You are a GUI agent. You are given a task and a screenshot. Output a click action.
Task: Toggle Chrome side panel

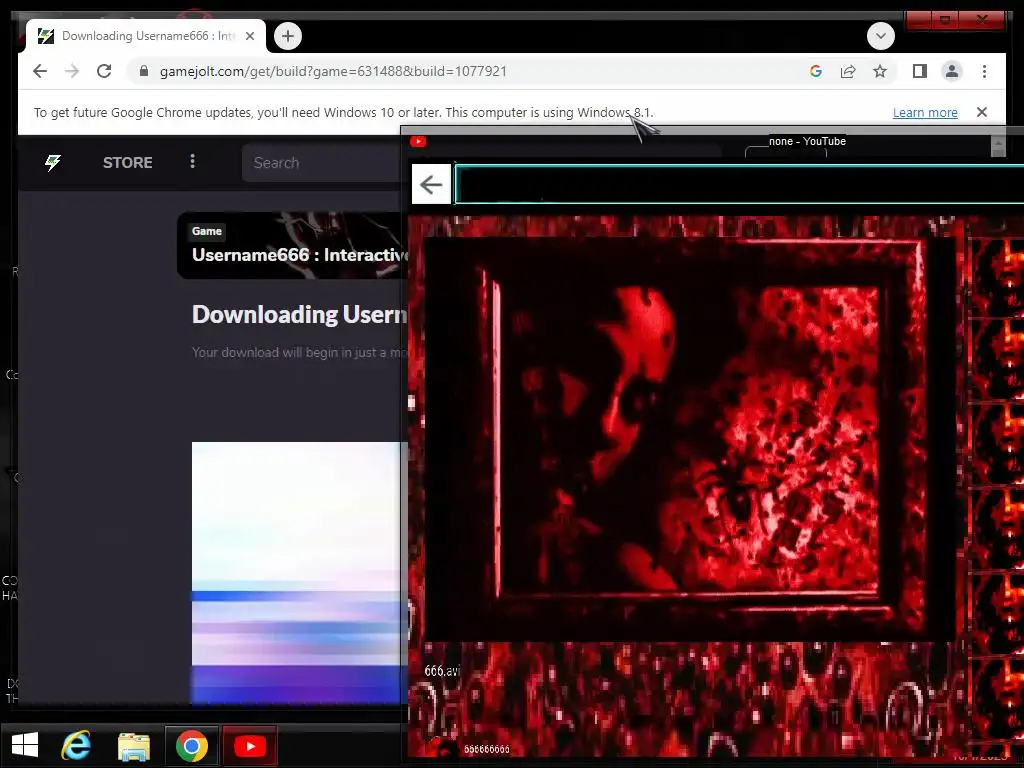click(x=920, y=71)
